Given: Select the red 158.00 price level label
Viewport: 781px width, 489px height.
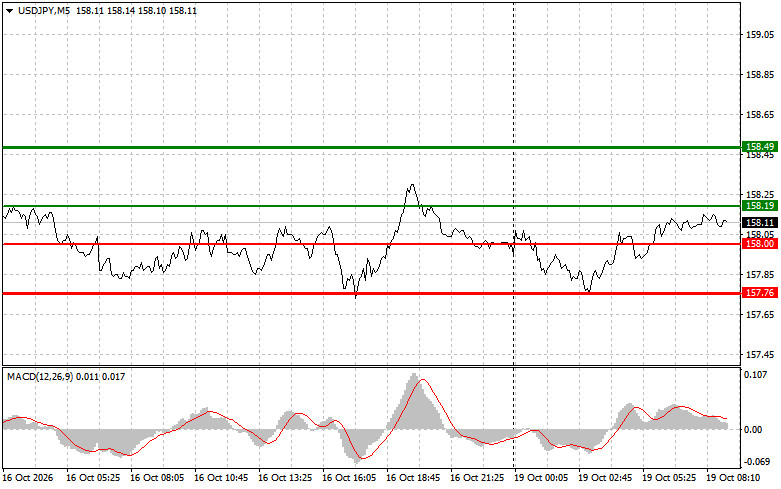Looking at the screenshot, I should coord(760,244).
